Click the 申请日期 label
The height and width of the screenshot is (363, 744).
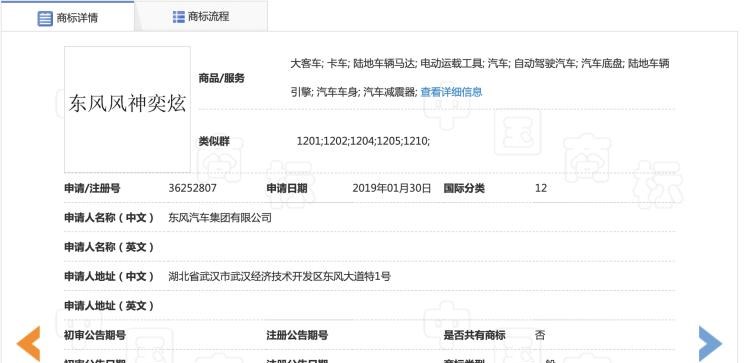click(287, 188)
